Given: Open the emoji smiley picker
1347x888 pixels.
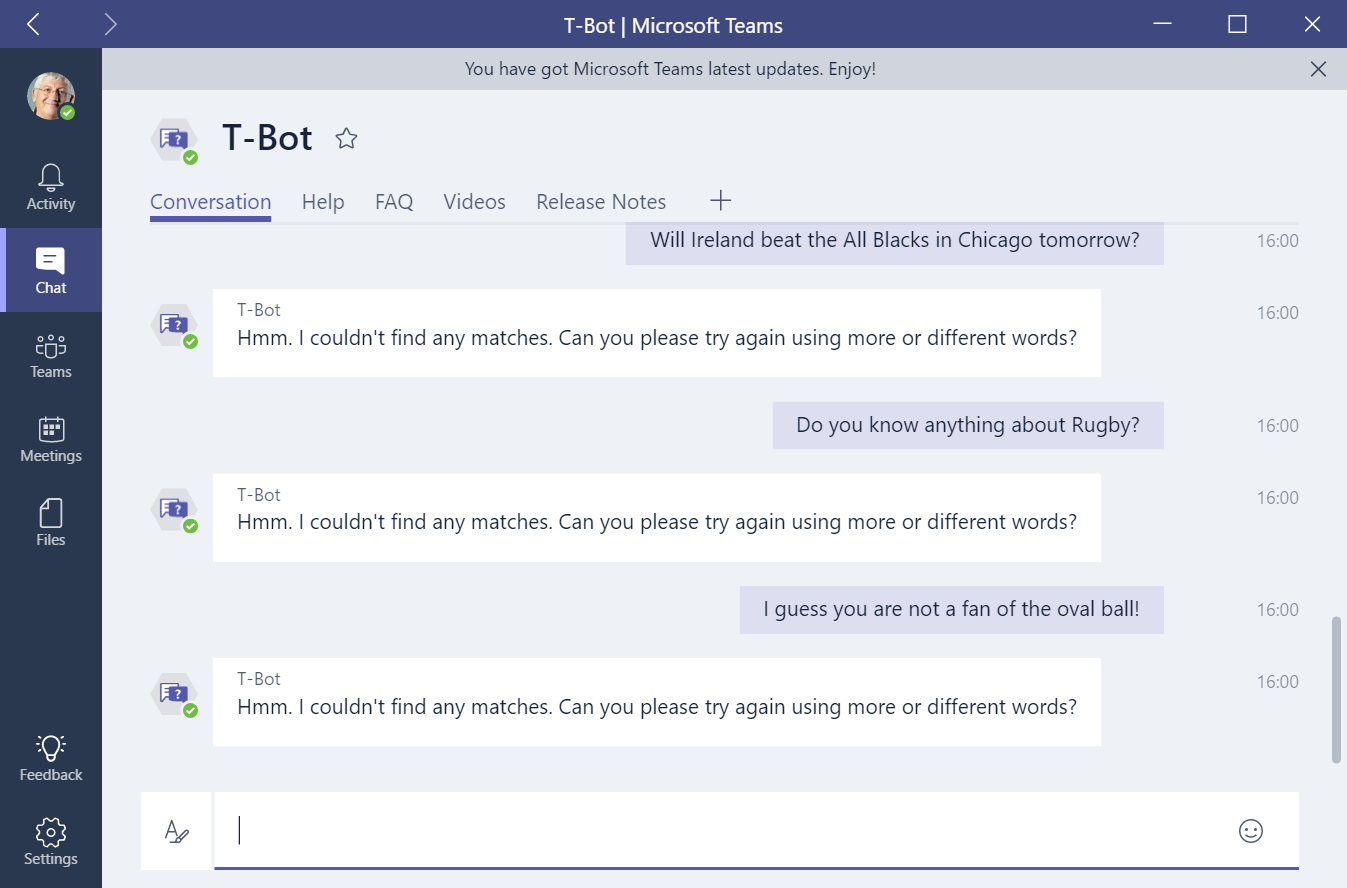Looking at the screenshot, I should point(1251,830).
